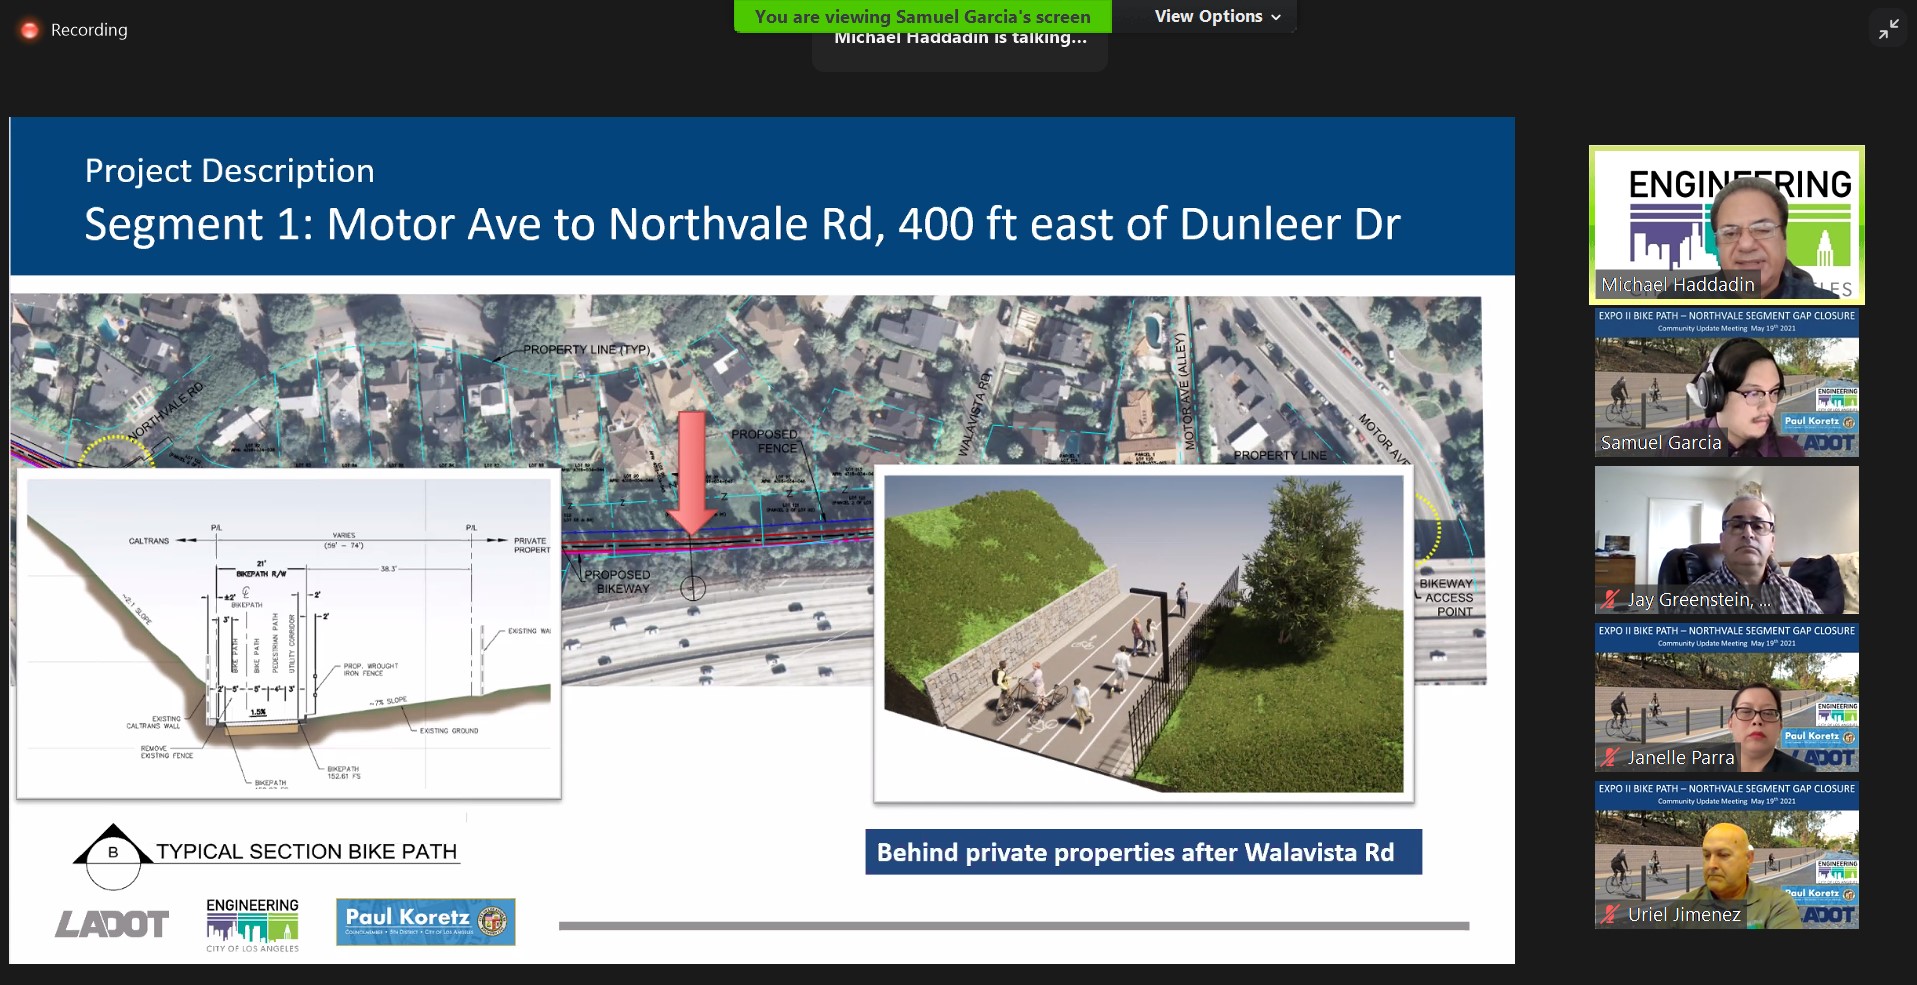This screenshot has width=1917, height=985.
Task: Click the green screen-sharing notification banner
Action: click(x=921, y=16)
